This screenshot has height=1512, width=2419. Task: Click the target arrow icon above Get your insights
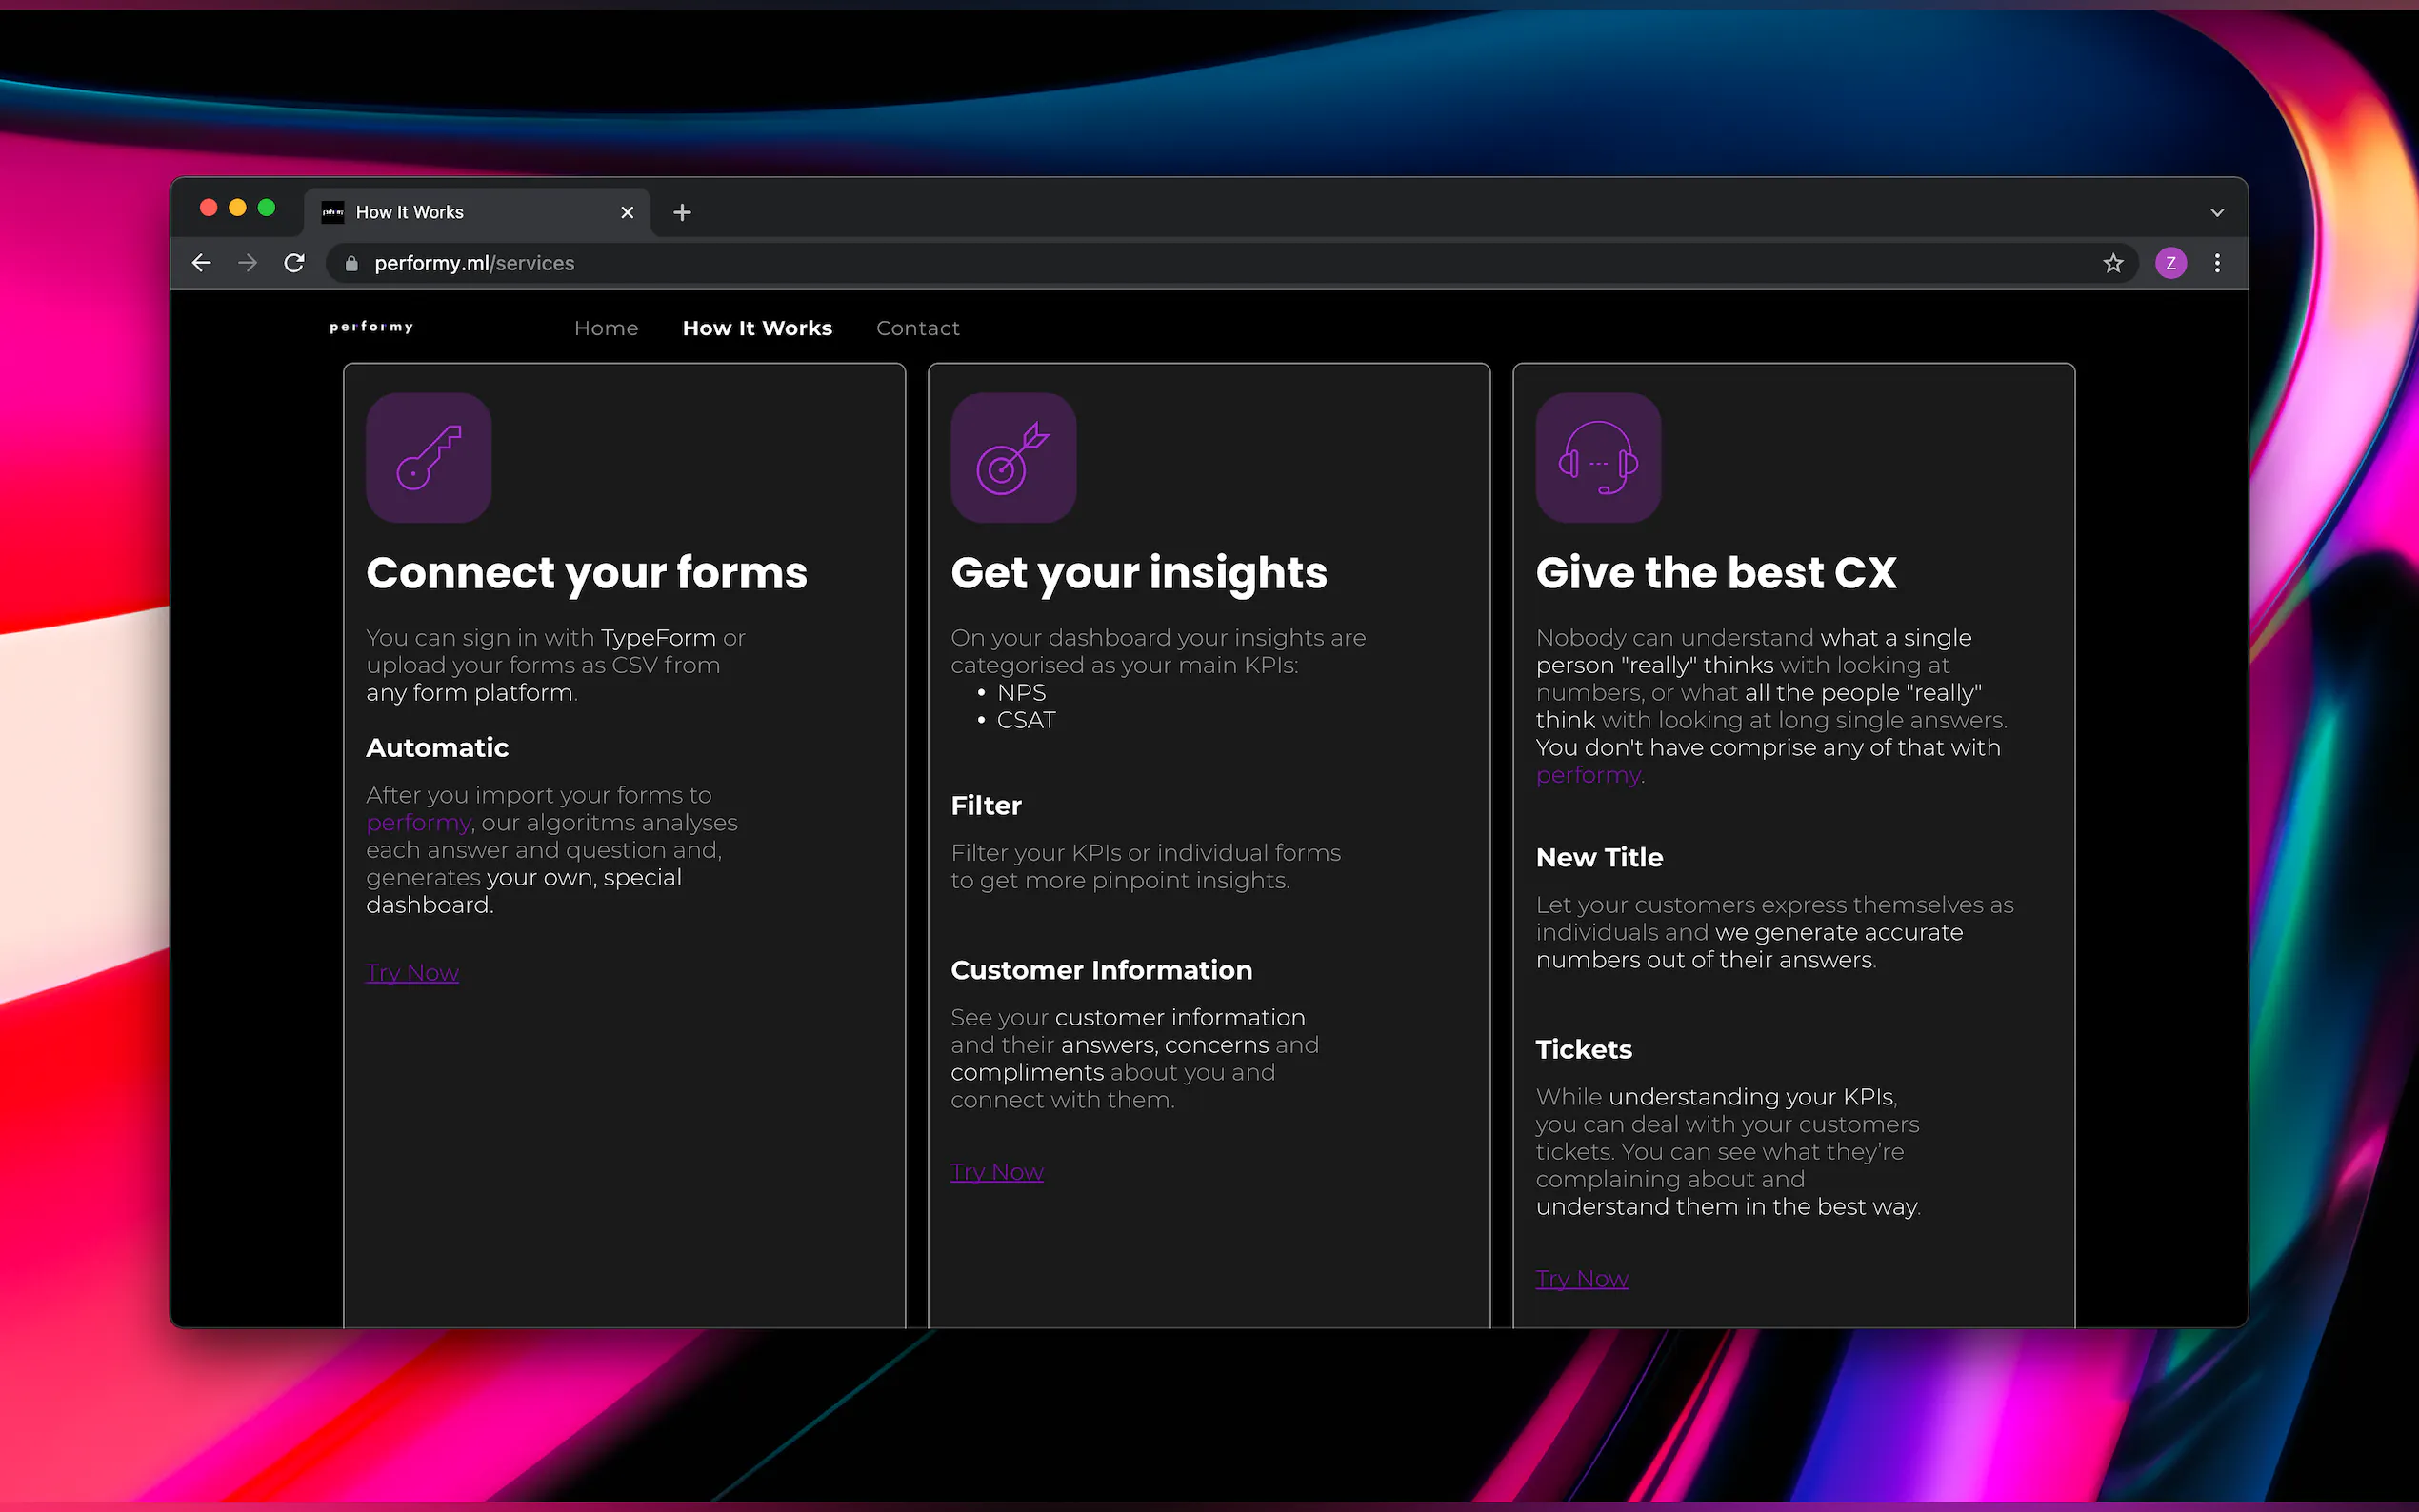click(1013, 458)
